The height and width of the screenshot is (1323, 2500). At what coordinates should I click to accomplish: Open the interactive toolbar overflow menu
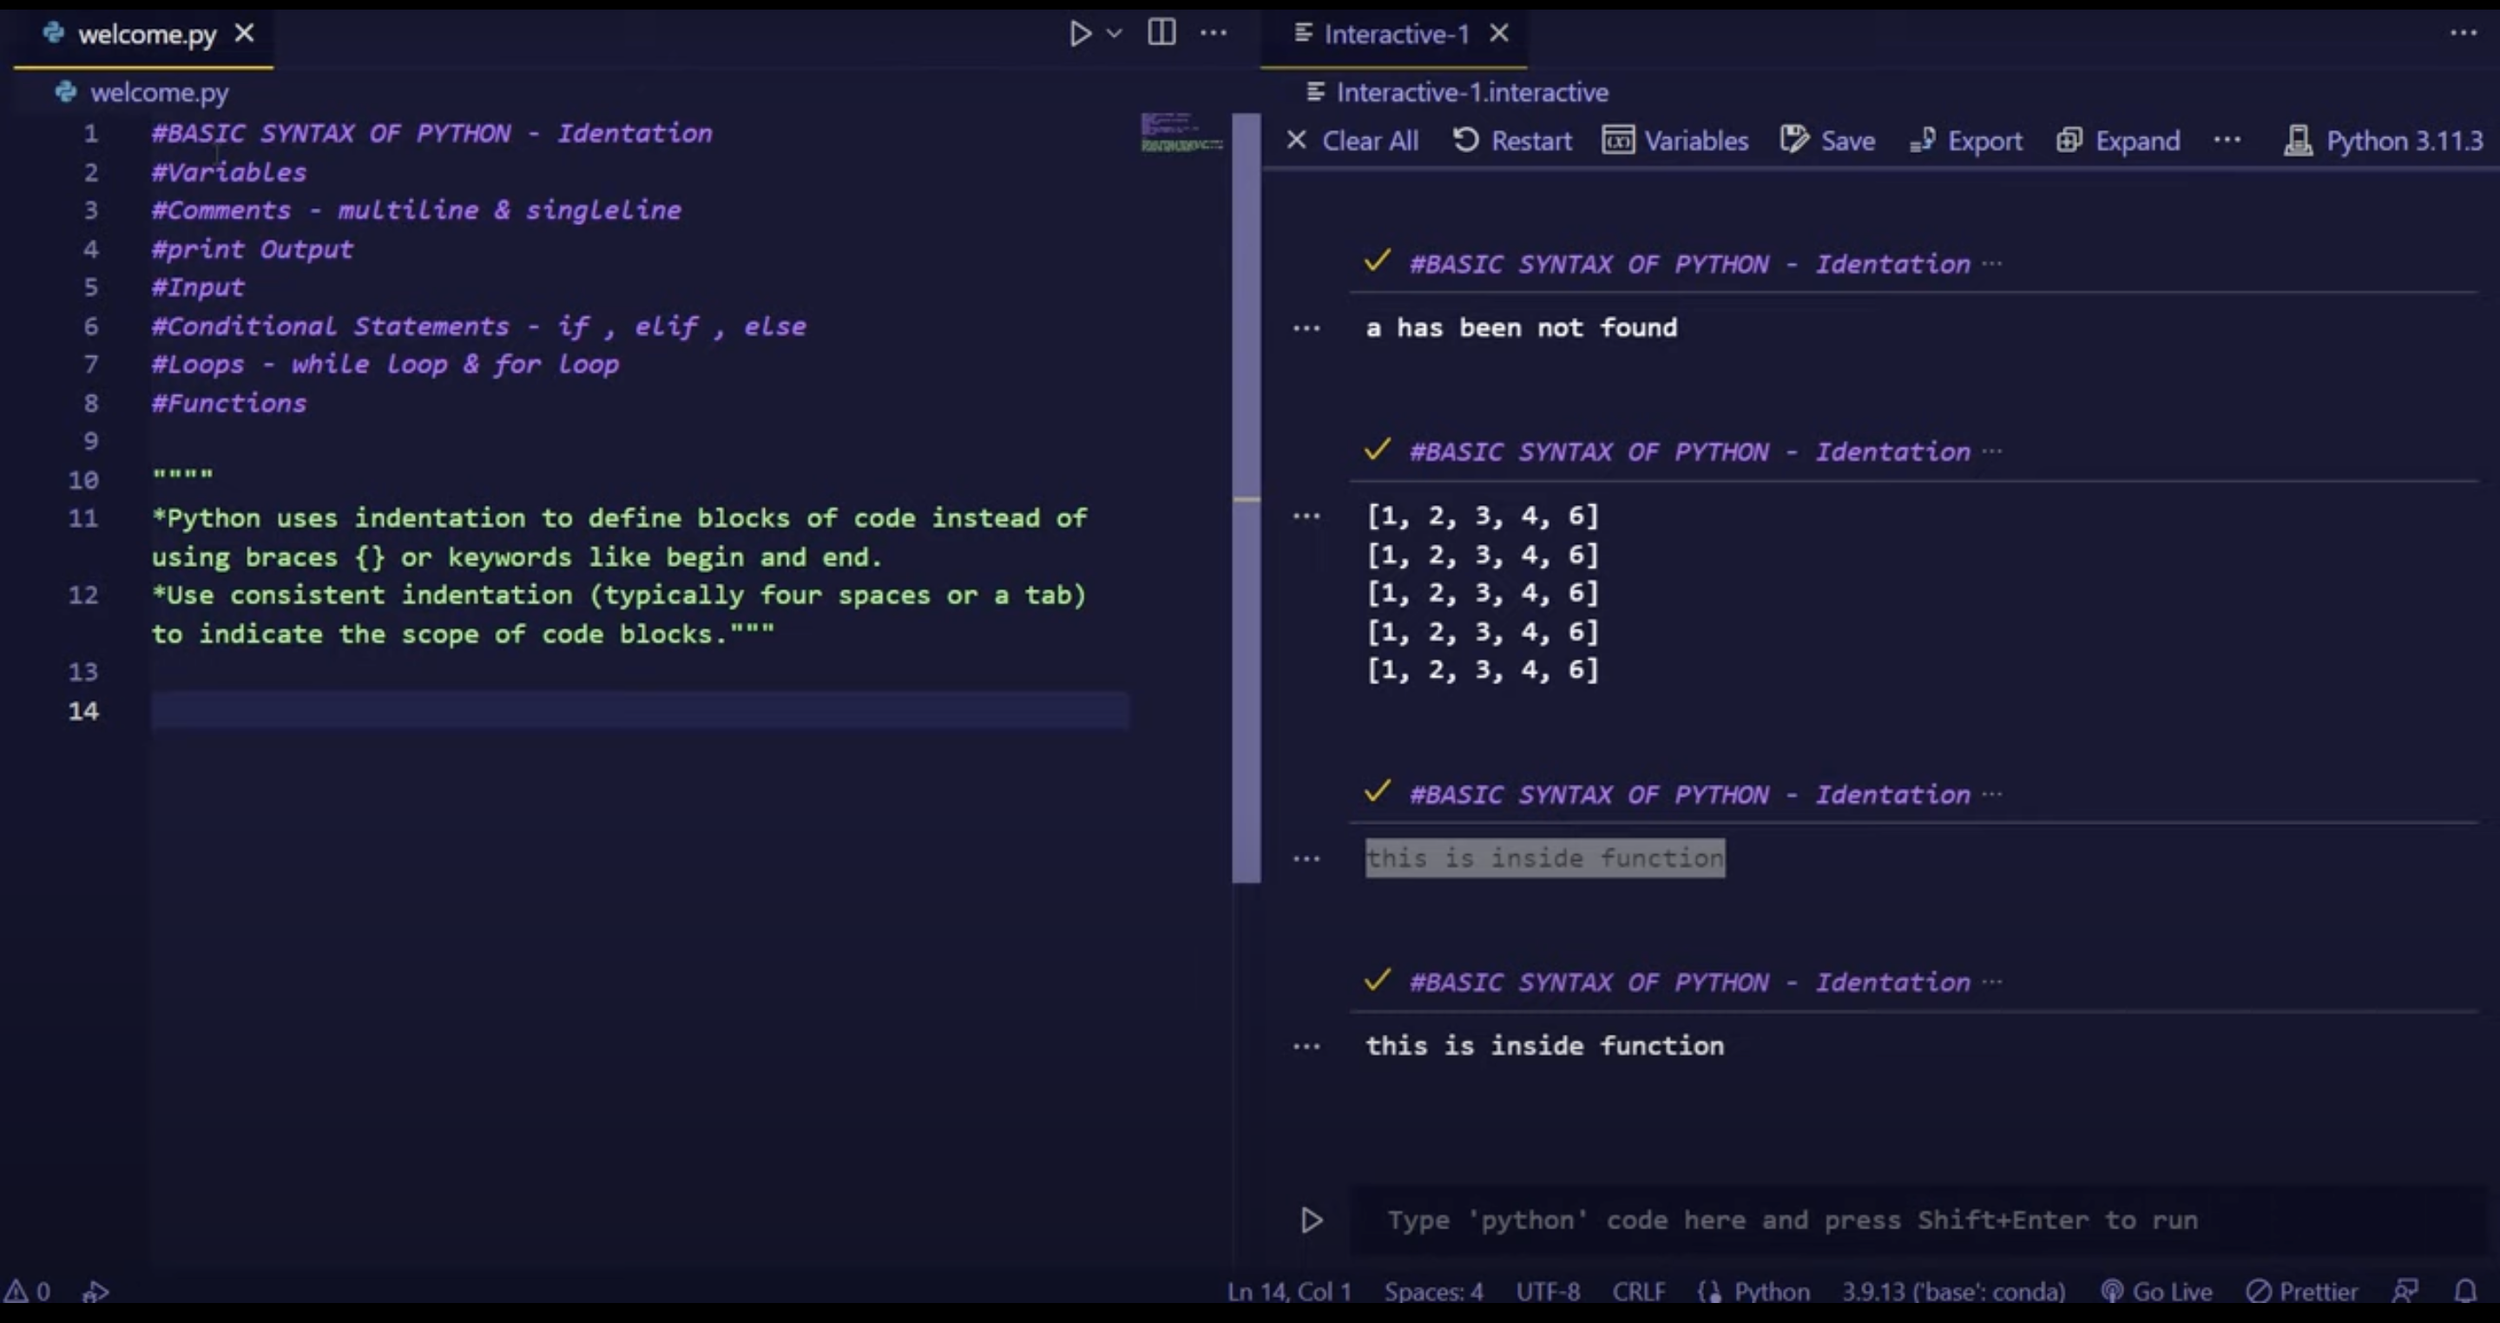2227,140
